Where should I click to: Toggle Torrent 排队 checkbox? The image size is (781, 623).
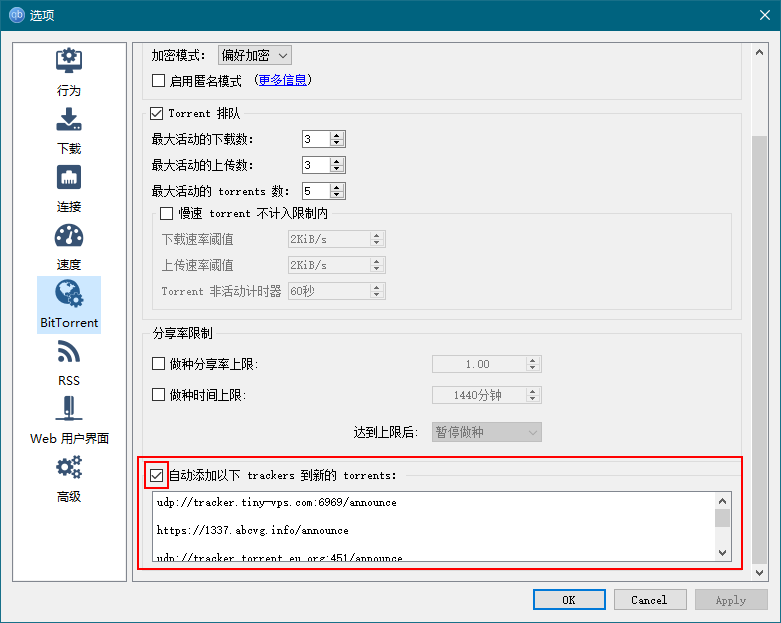[x=156, y=114]
